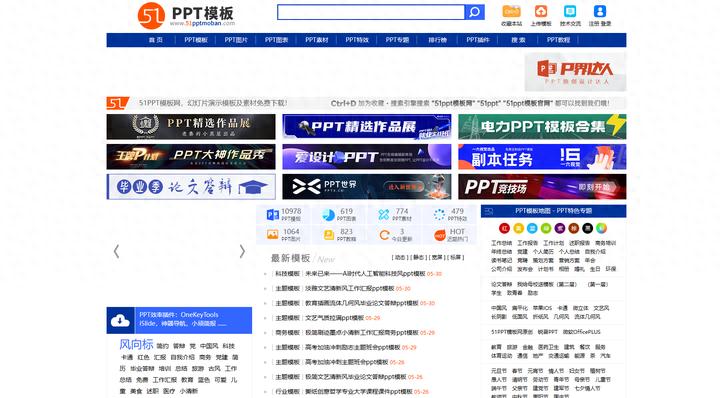Open PPT插件 in the navigation bar
The image size is (720, 398).
(478, 40)
